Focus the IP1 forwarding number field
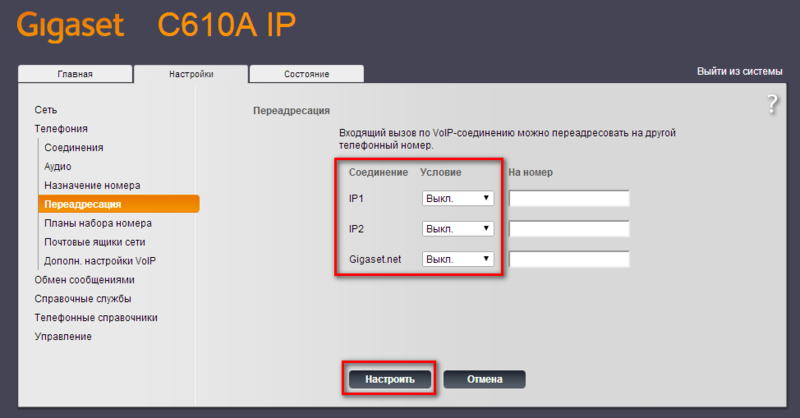Image resolution: width=800 pixels, height=418 pixels. coord(569,199)
